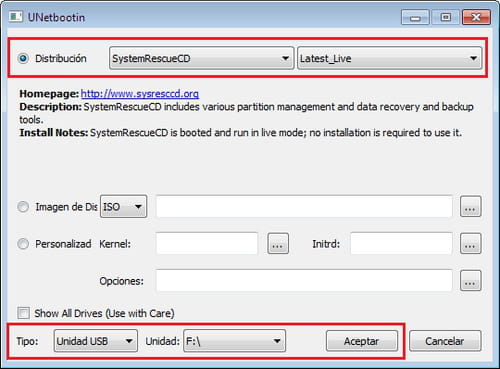The width and height of the screenshot is (500, 369).
Task: Maximize the UNetbootin window
Action: point(446,17)
